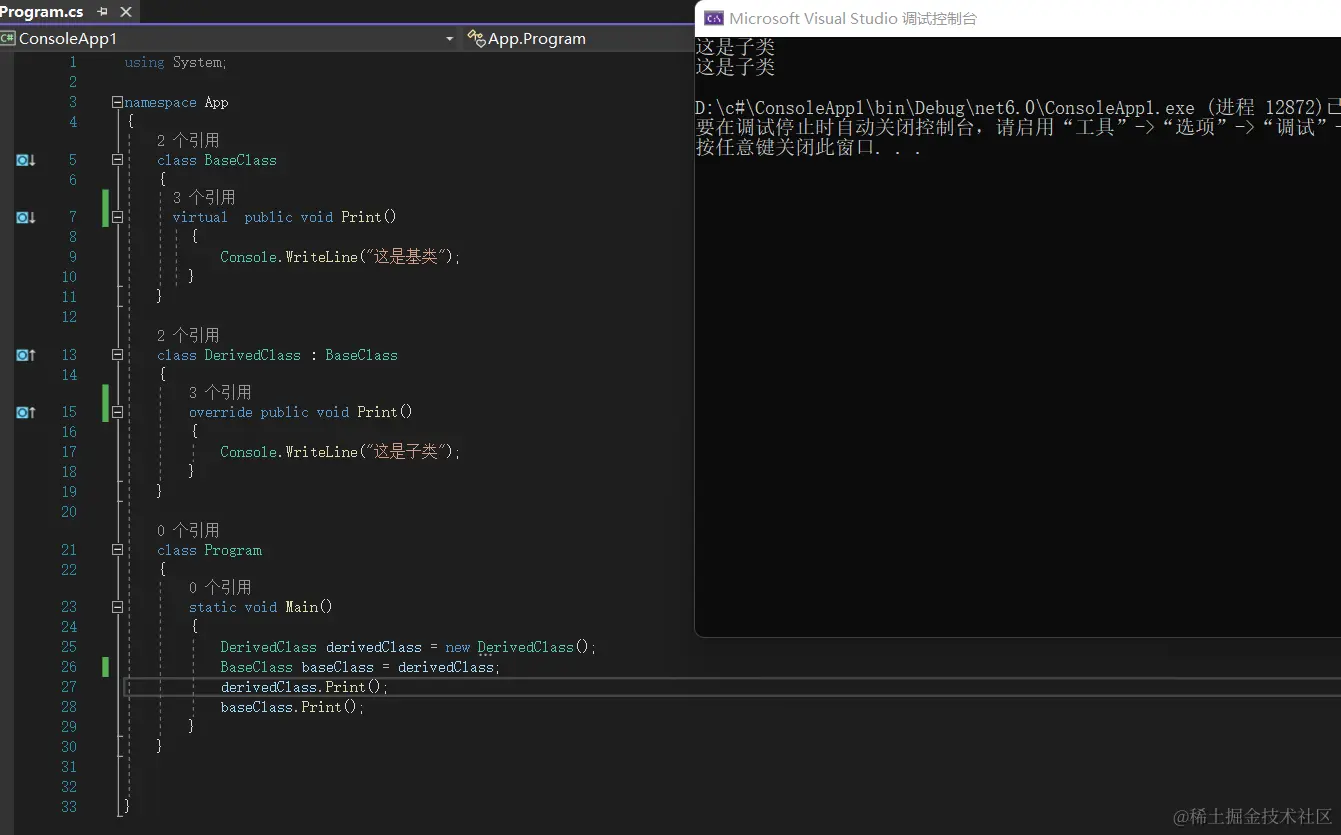Click the 'using System;' statement
Viewport: 1341px width, 835px height.
point(176,62)
